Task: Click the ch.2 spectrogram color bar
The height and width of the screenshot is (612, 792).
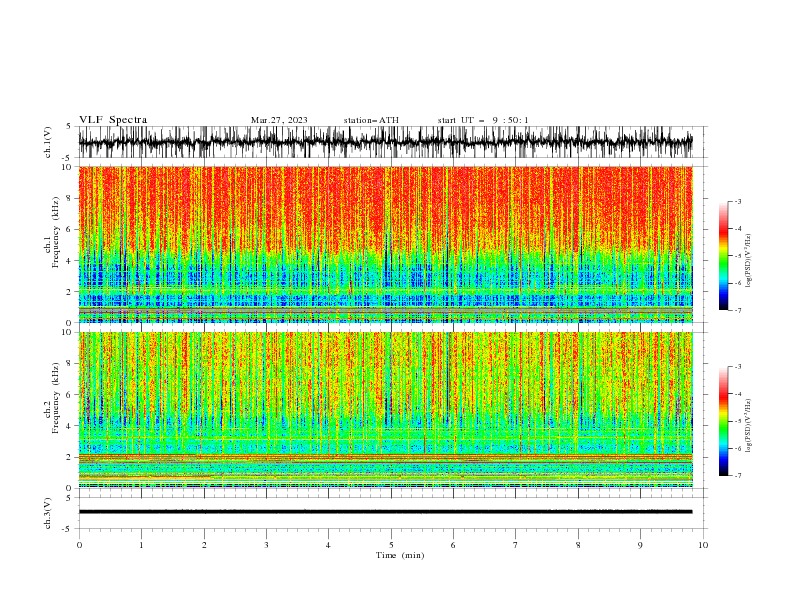Action: pos(723,421)
